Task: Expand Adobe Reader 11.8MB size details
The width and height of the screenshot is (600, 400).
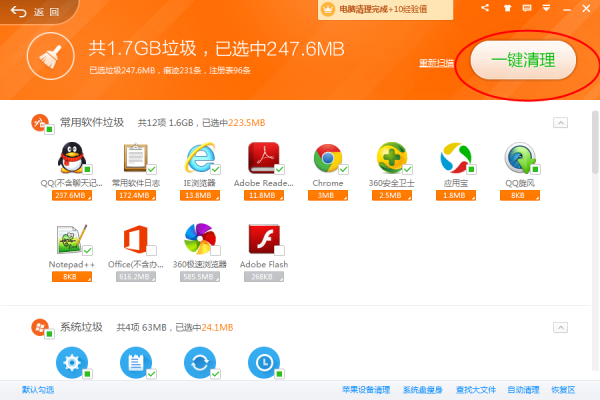Action: 264,196
